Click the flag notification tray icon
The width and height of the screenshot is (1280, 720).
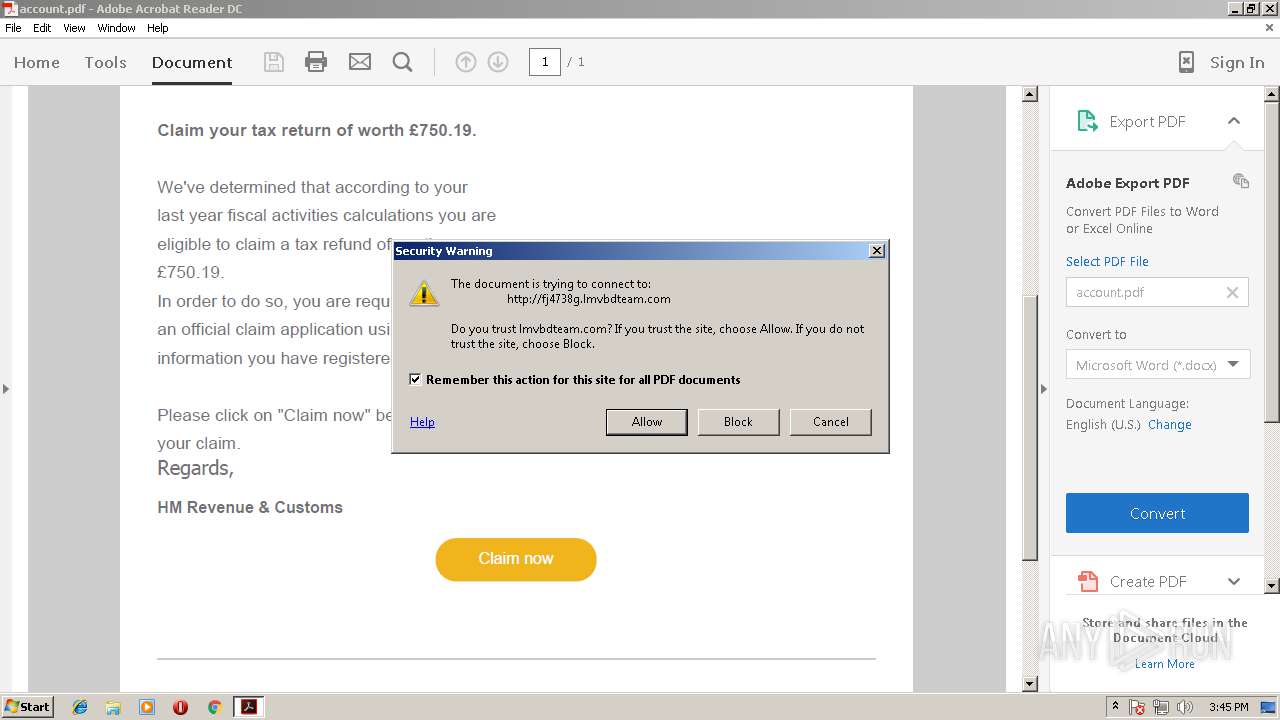coord(1137,707)
